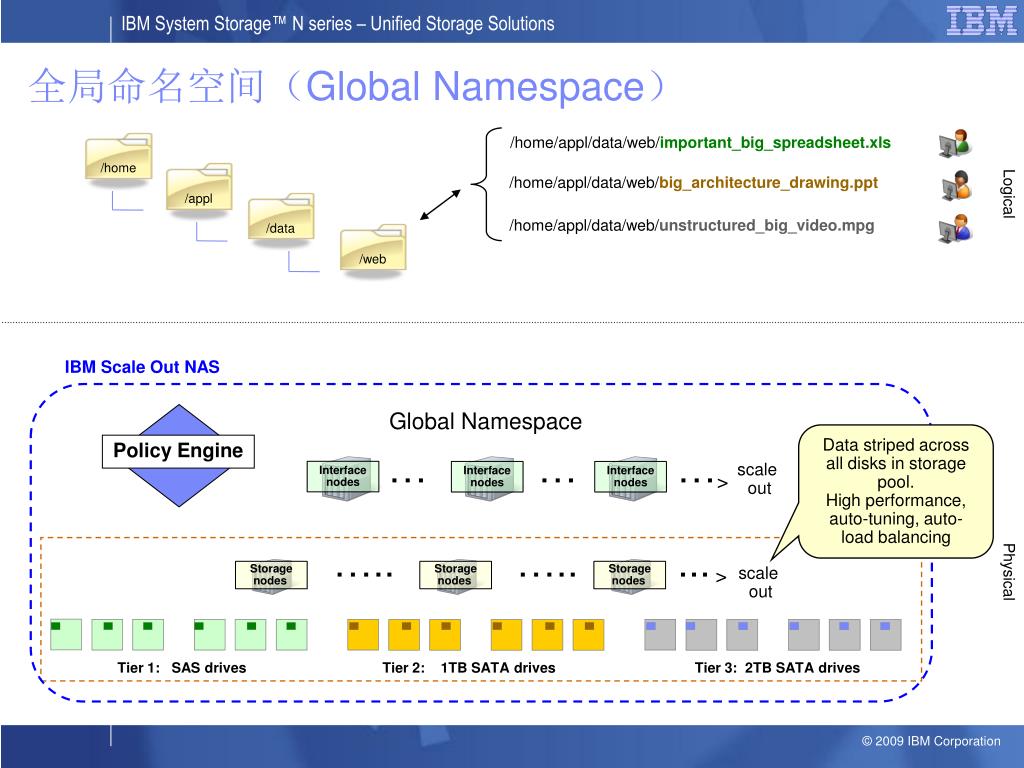Click Tier 3: 2TB SATA drives label
This screenshot has width=1024, height=768.
777,667
